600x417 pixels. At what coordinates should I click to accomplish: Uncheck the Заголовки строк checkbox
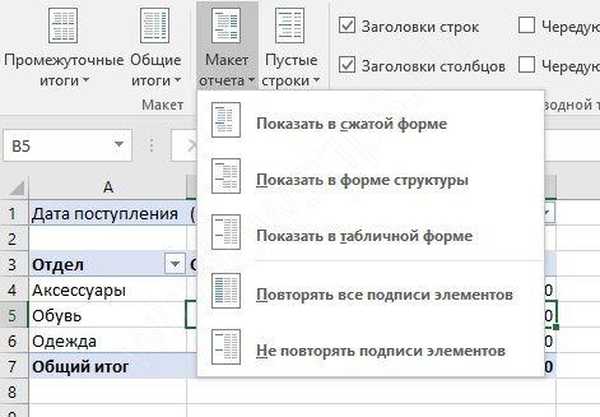347,26
